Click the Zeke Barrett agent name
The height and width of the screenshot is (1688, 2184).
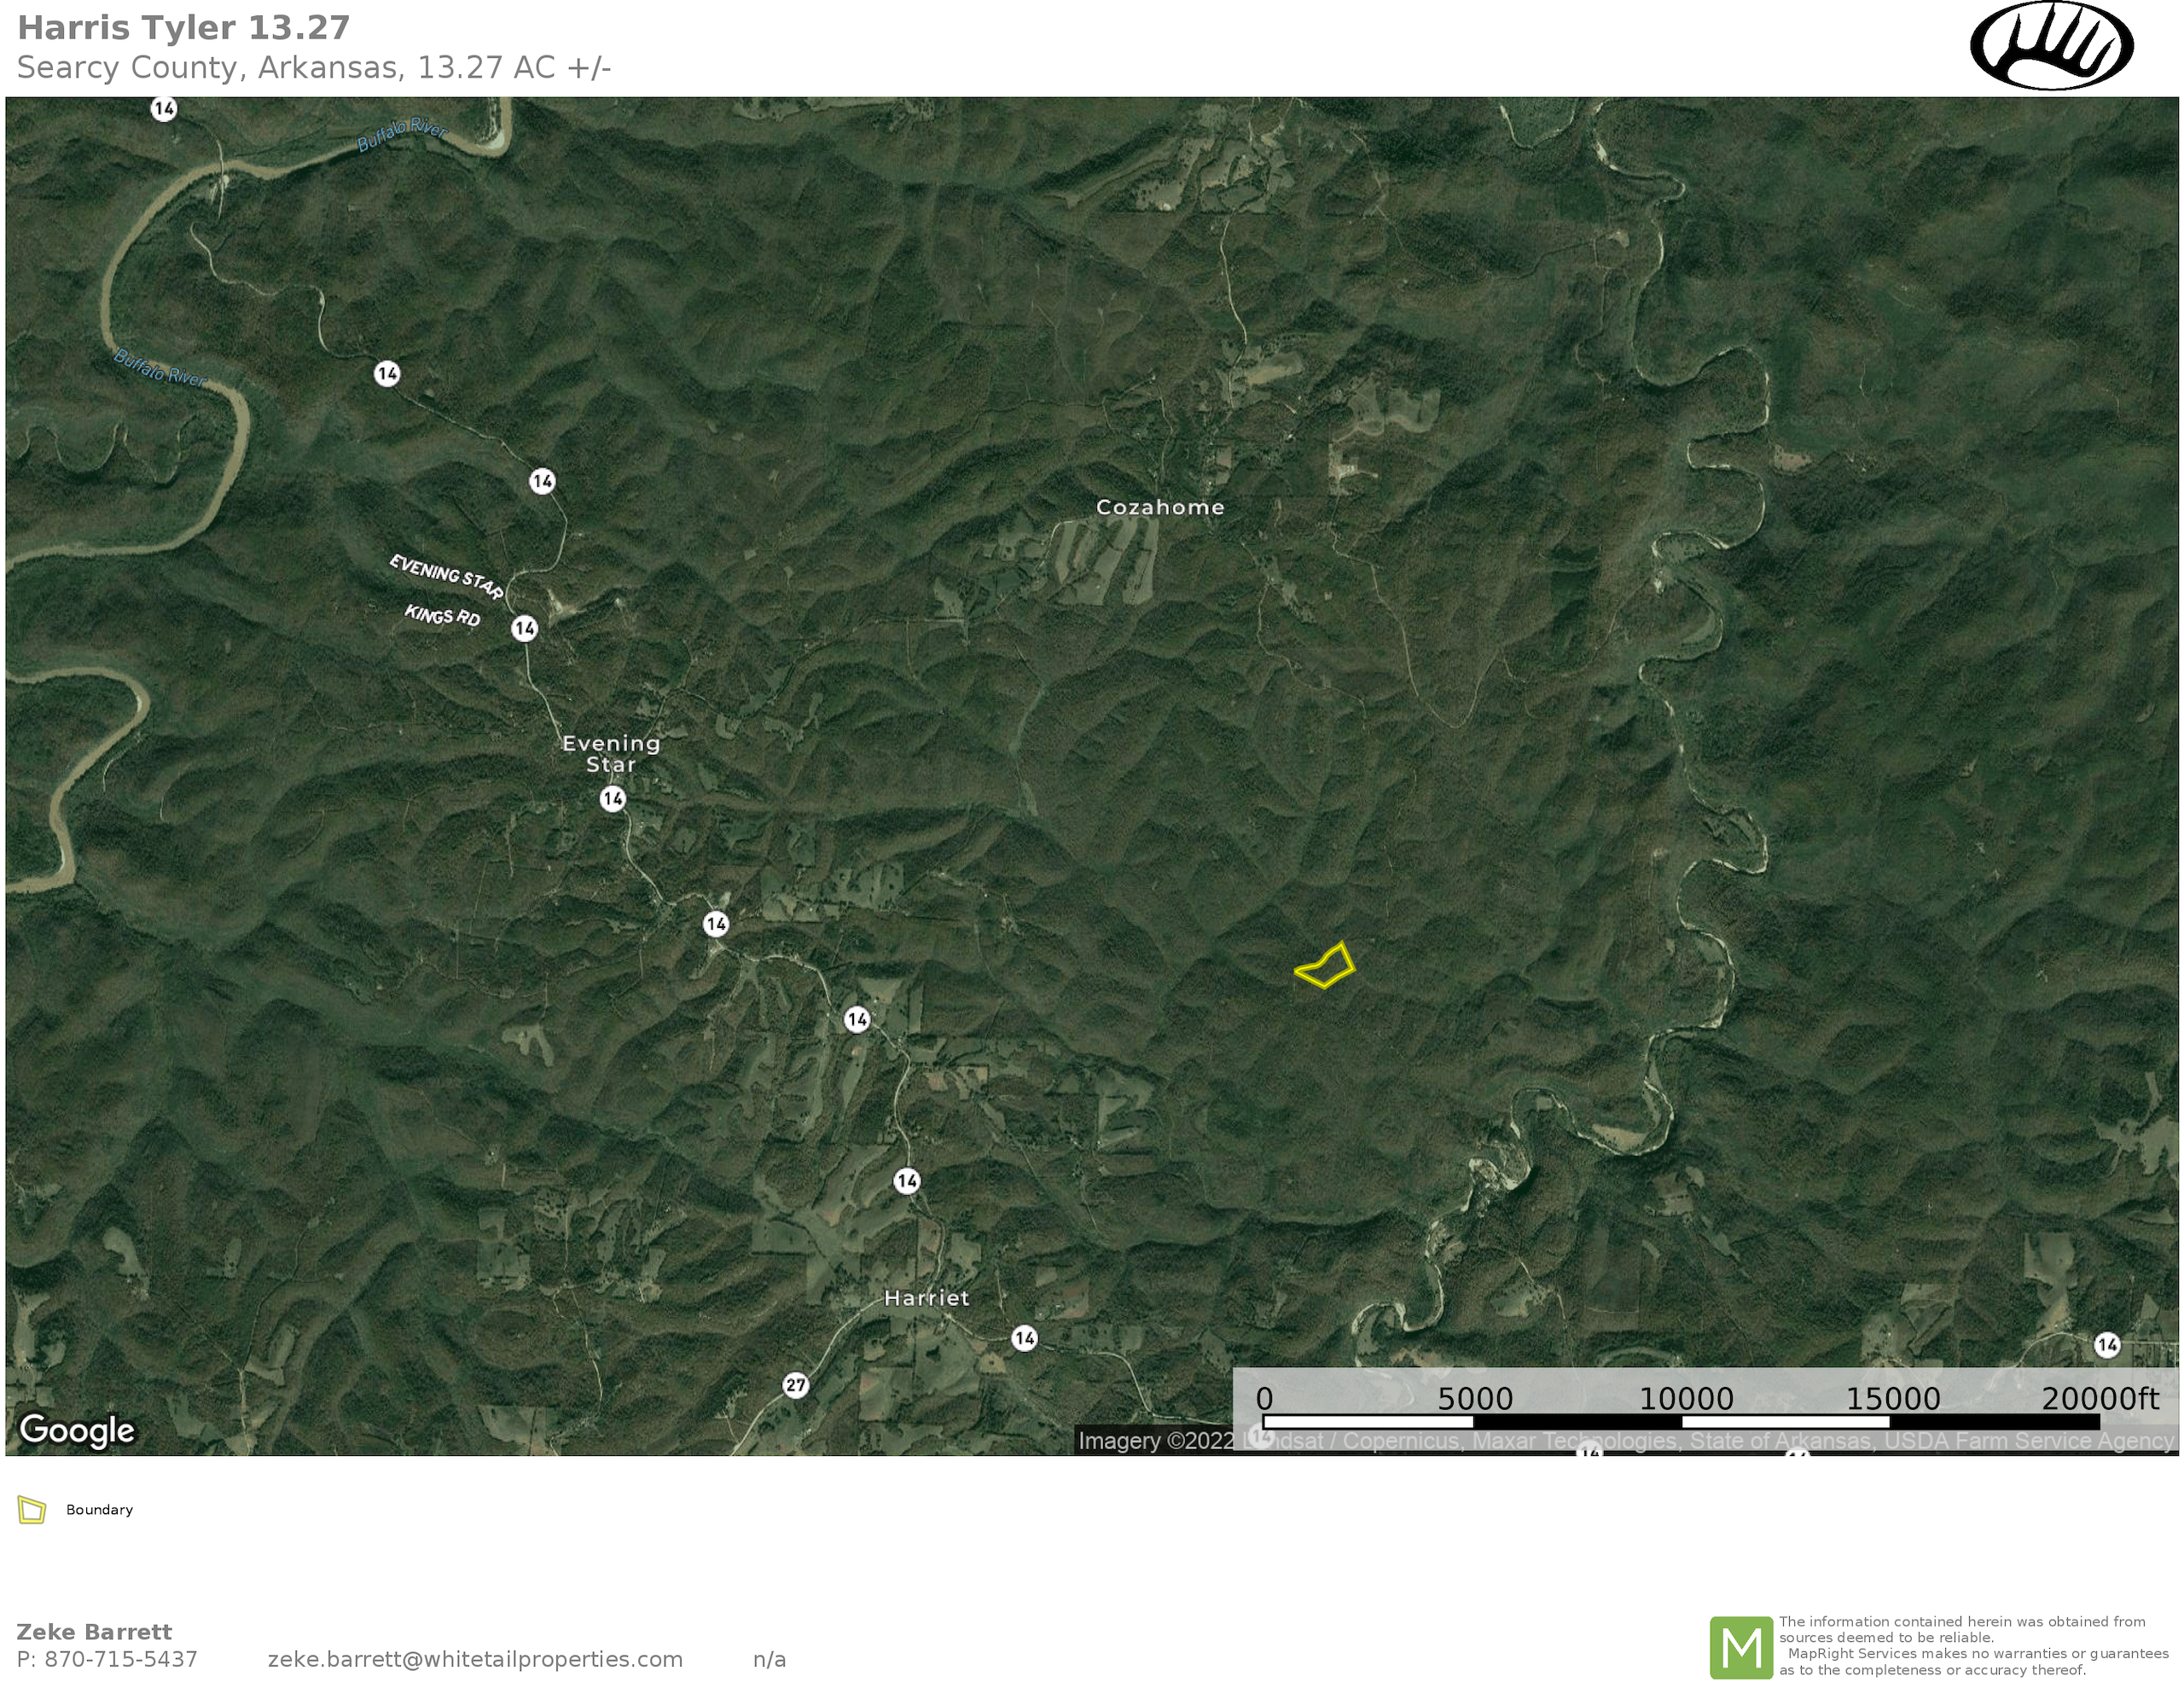click(94, 1632)
